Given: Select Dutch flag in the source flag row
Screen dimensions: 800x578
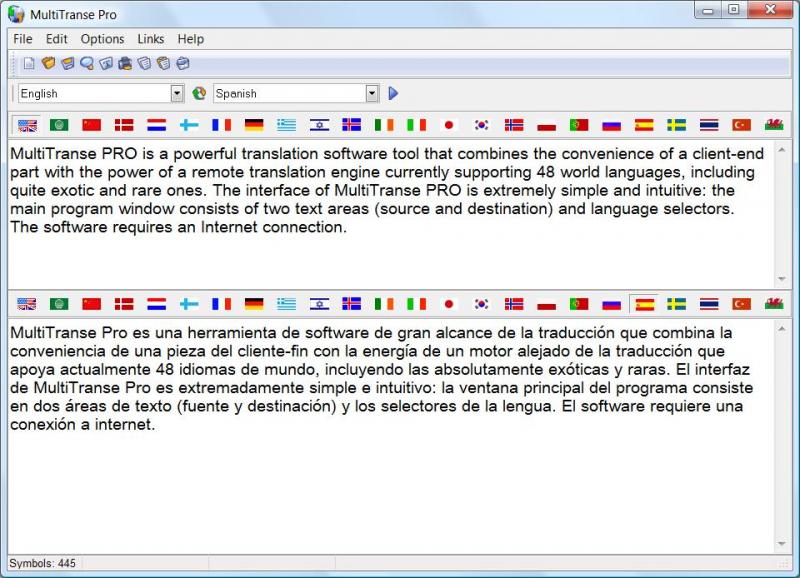Looking at the screenshot, I should [x=157, y=125].
